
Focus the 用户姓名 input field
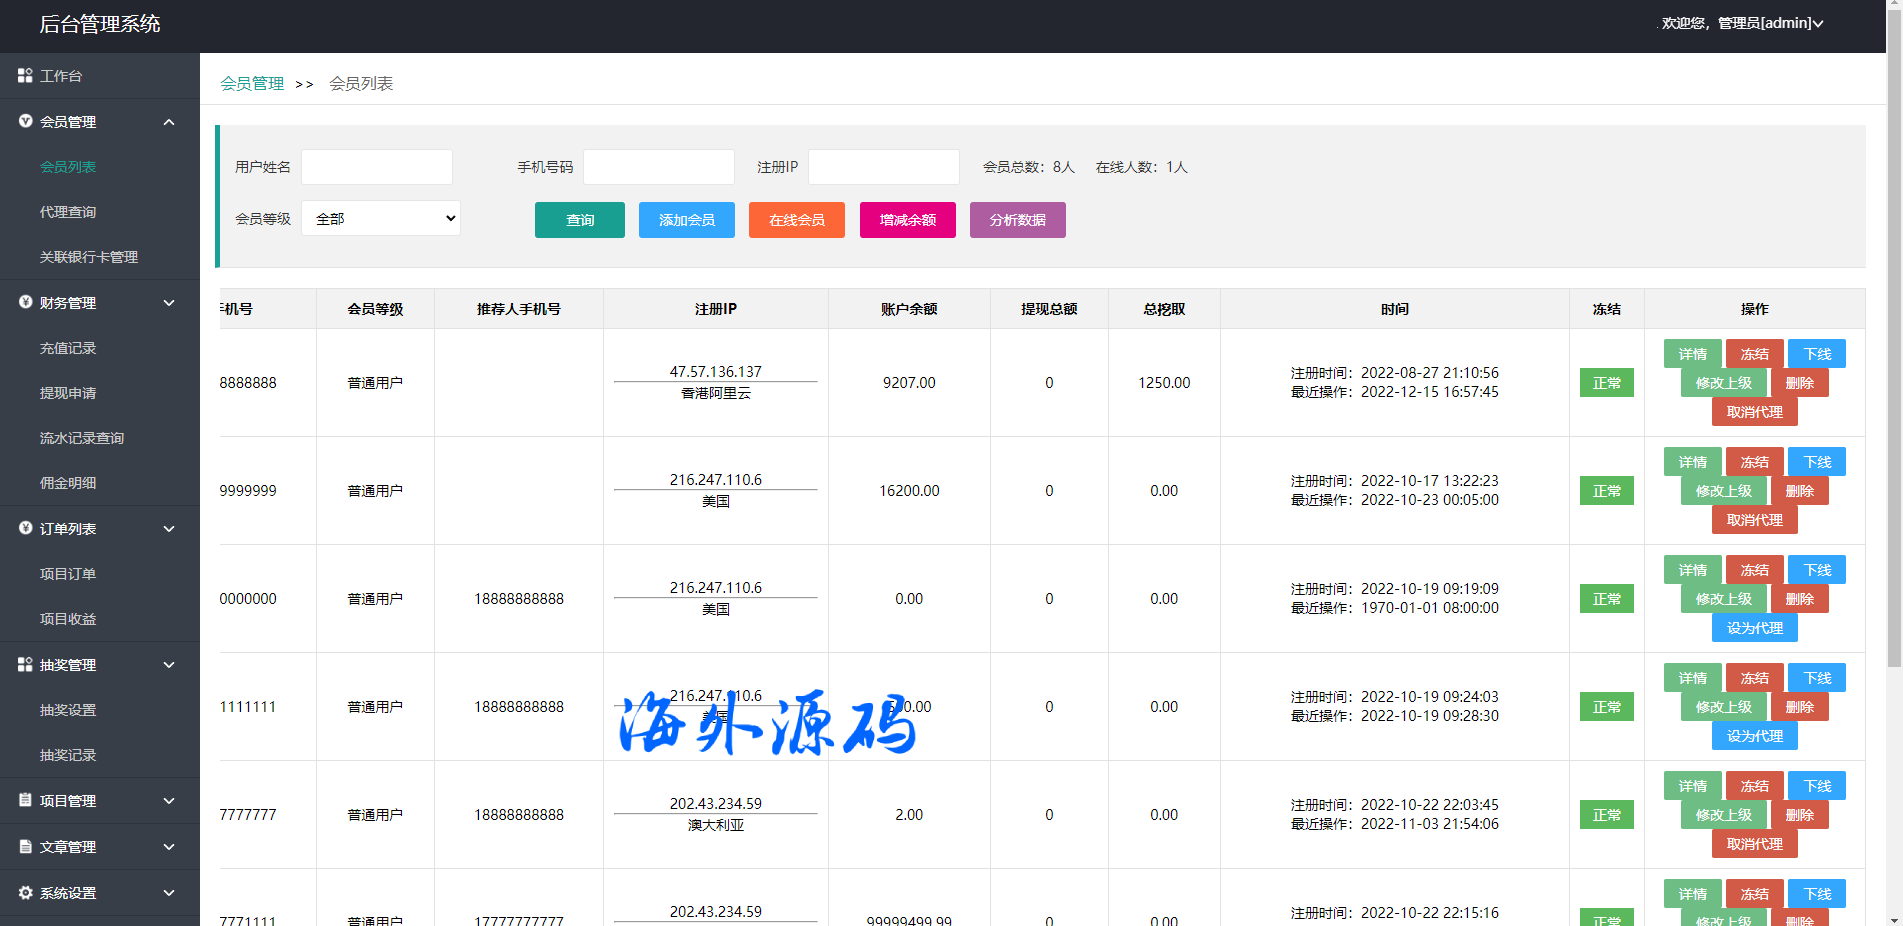pyautogui.click(x=377, y=167)
